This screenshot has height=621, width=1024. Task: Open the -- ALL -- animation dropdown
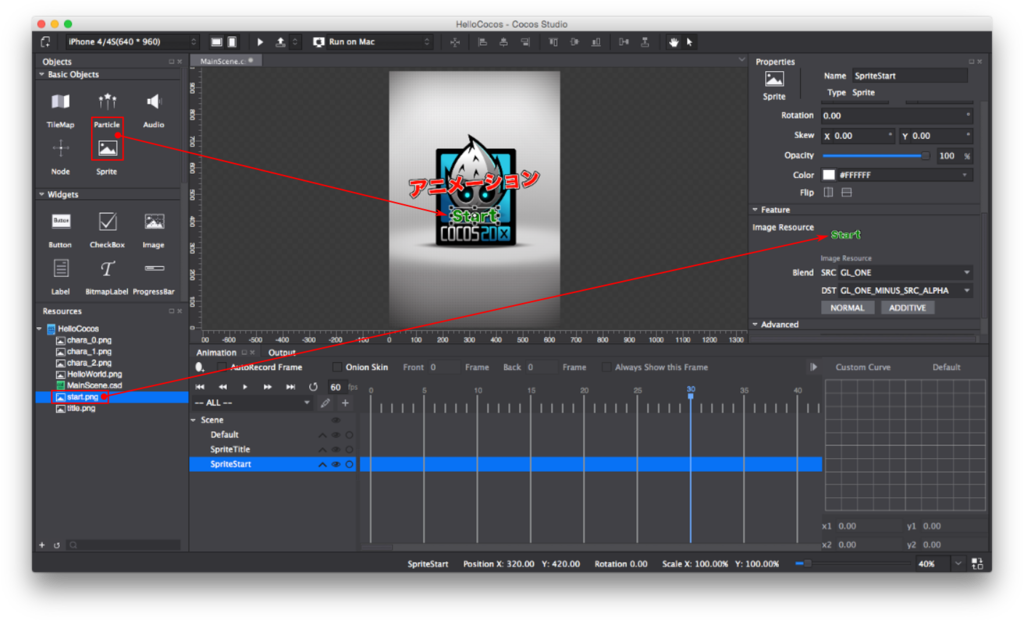(x=252, y=403)
